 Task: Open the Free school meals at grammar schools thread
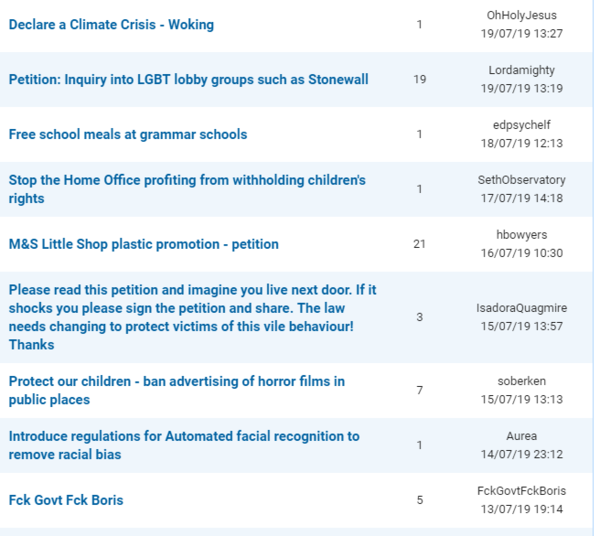[x=128, y=134]
